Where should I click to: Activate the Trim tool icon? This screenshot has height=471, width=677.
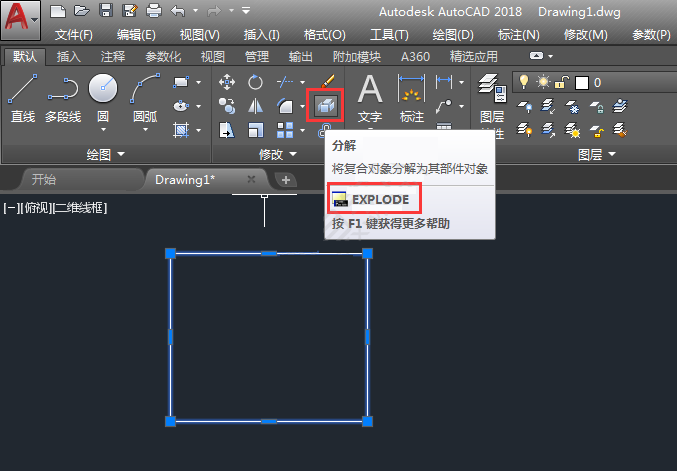pyautogui.click(x=285, y=82)
